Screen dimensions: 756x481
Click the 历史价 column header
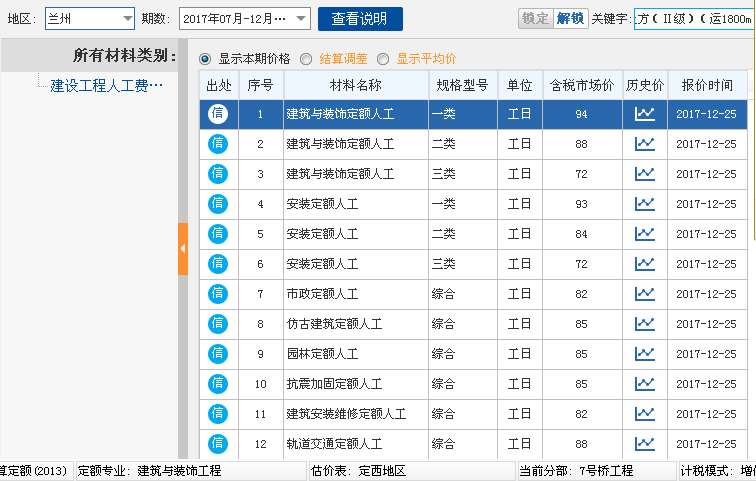click(x=645, y=85)
